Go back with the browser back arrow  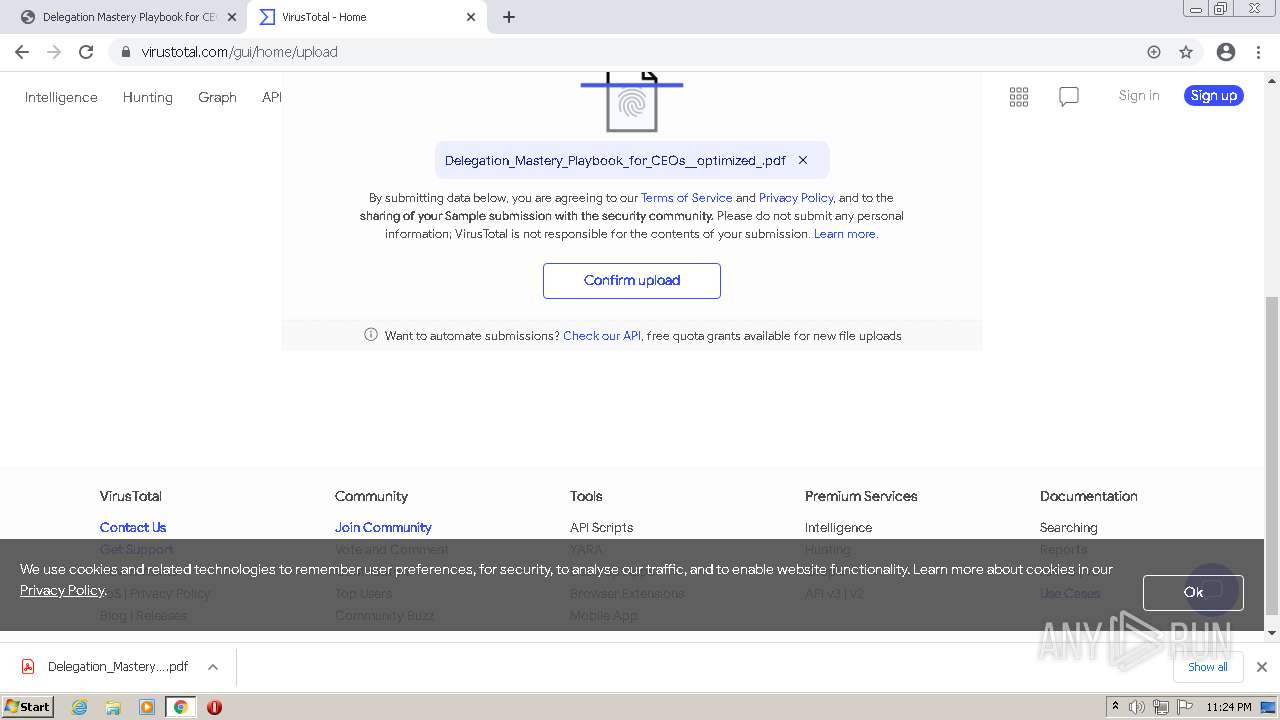click(x=22, y=52)
